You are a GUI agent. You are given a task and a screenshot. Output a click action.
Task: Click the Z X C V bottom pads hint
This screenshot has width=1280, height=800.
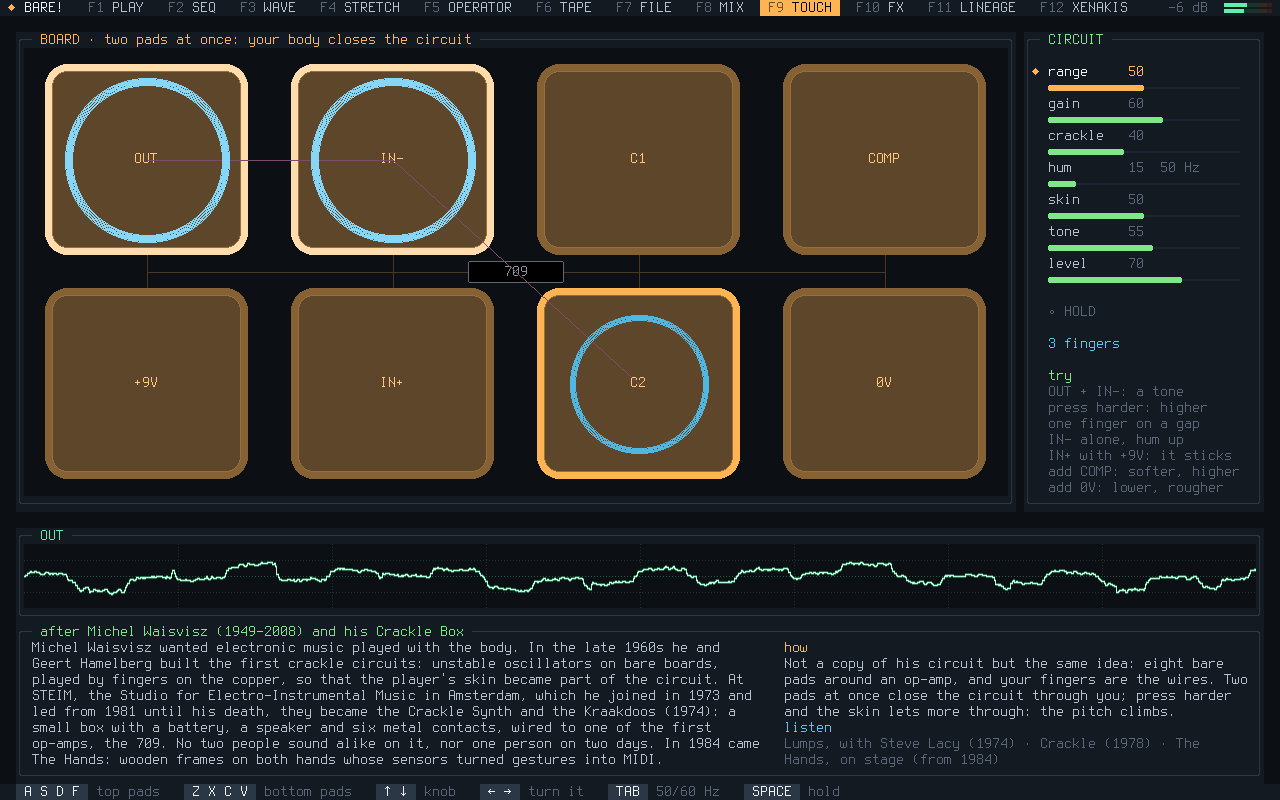click(268, 792)
